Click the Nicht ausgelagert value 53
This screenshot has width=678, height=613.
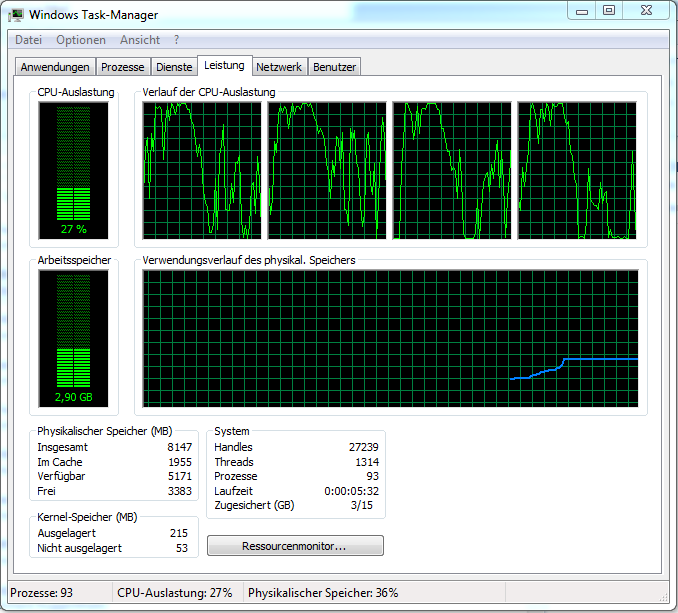point(182,548)
